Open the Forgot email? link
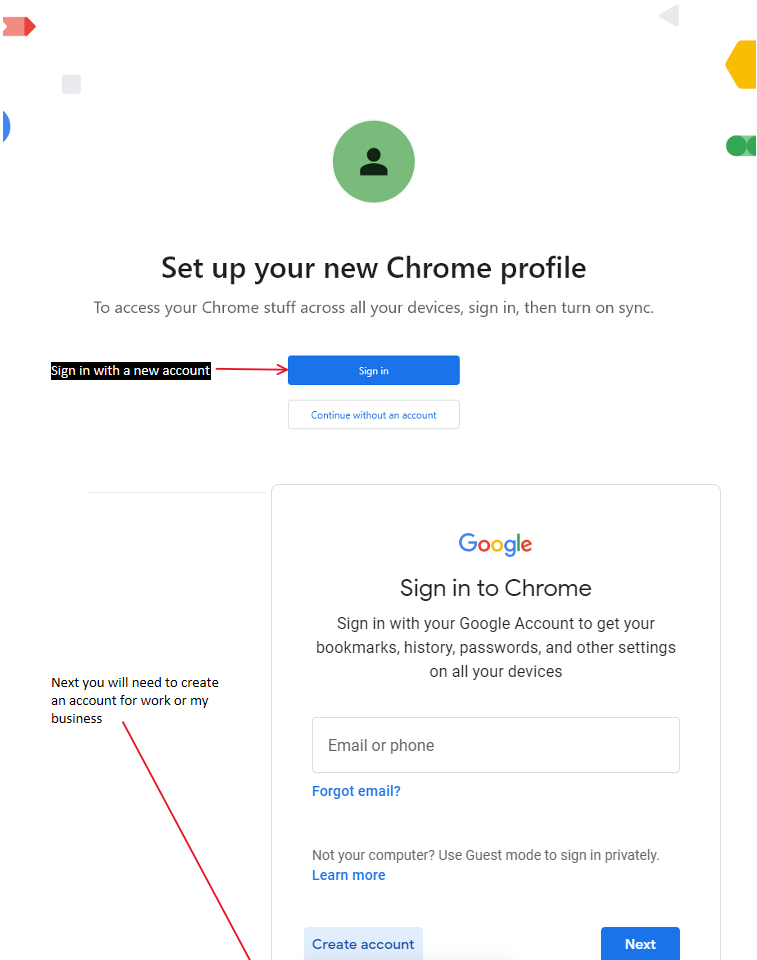 coord(356,791)
